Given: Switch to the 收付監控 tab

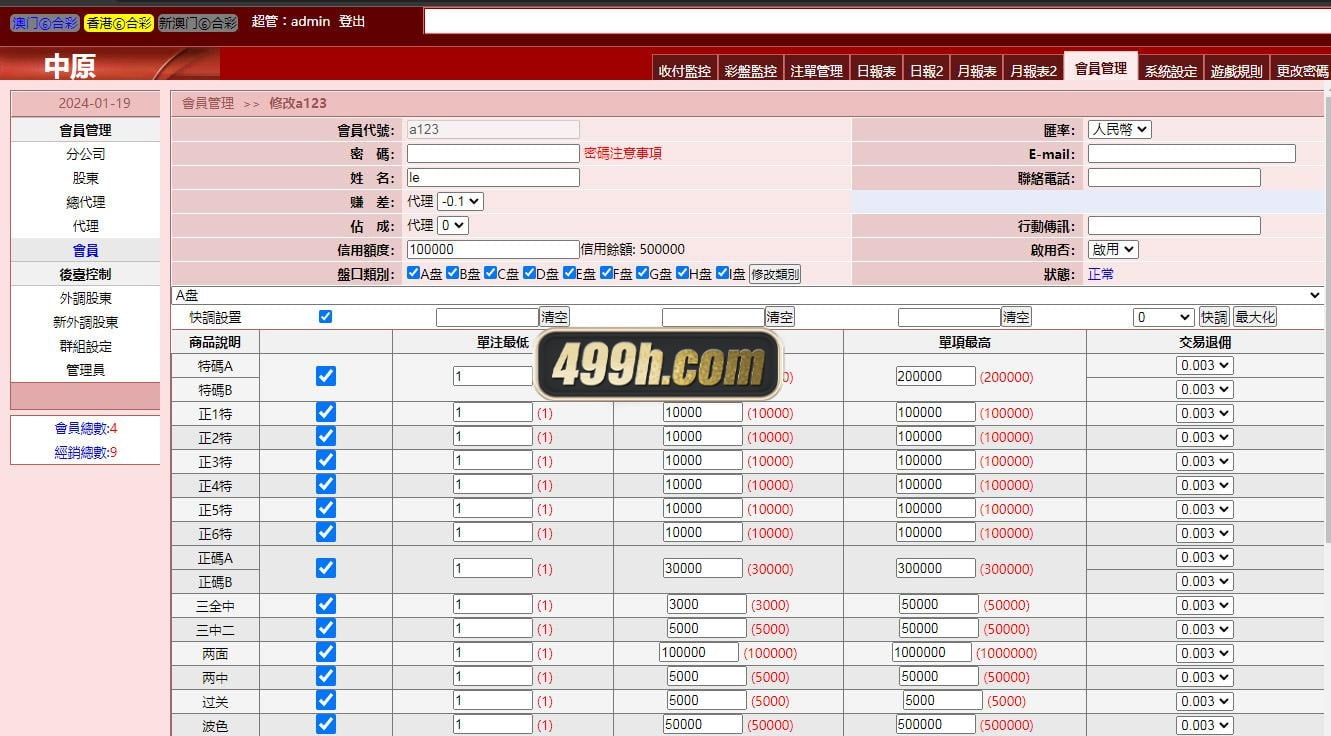Looking at the screenshot, I should click(684, 71).
